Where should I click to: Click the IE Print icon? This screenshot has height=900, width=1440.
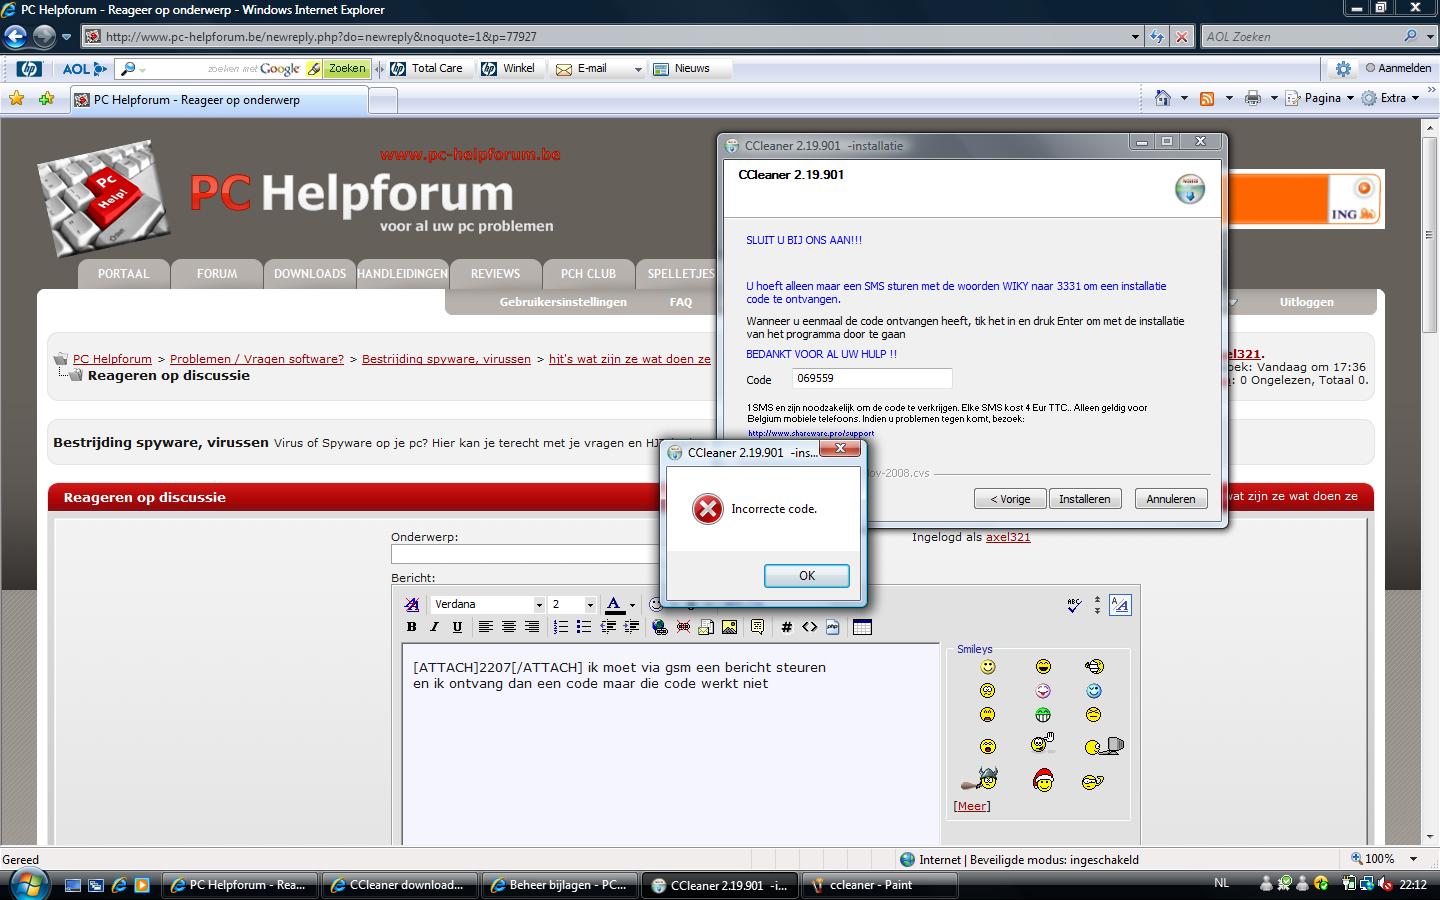[x=1253, y=98]
